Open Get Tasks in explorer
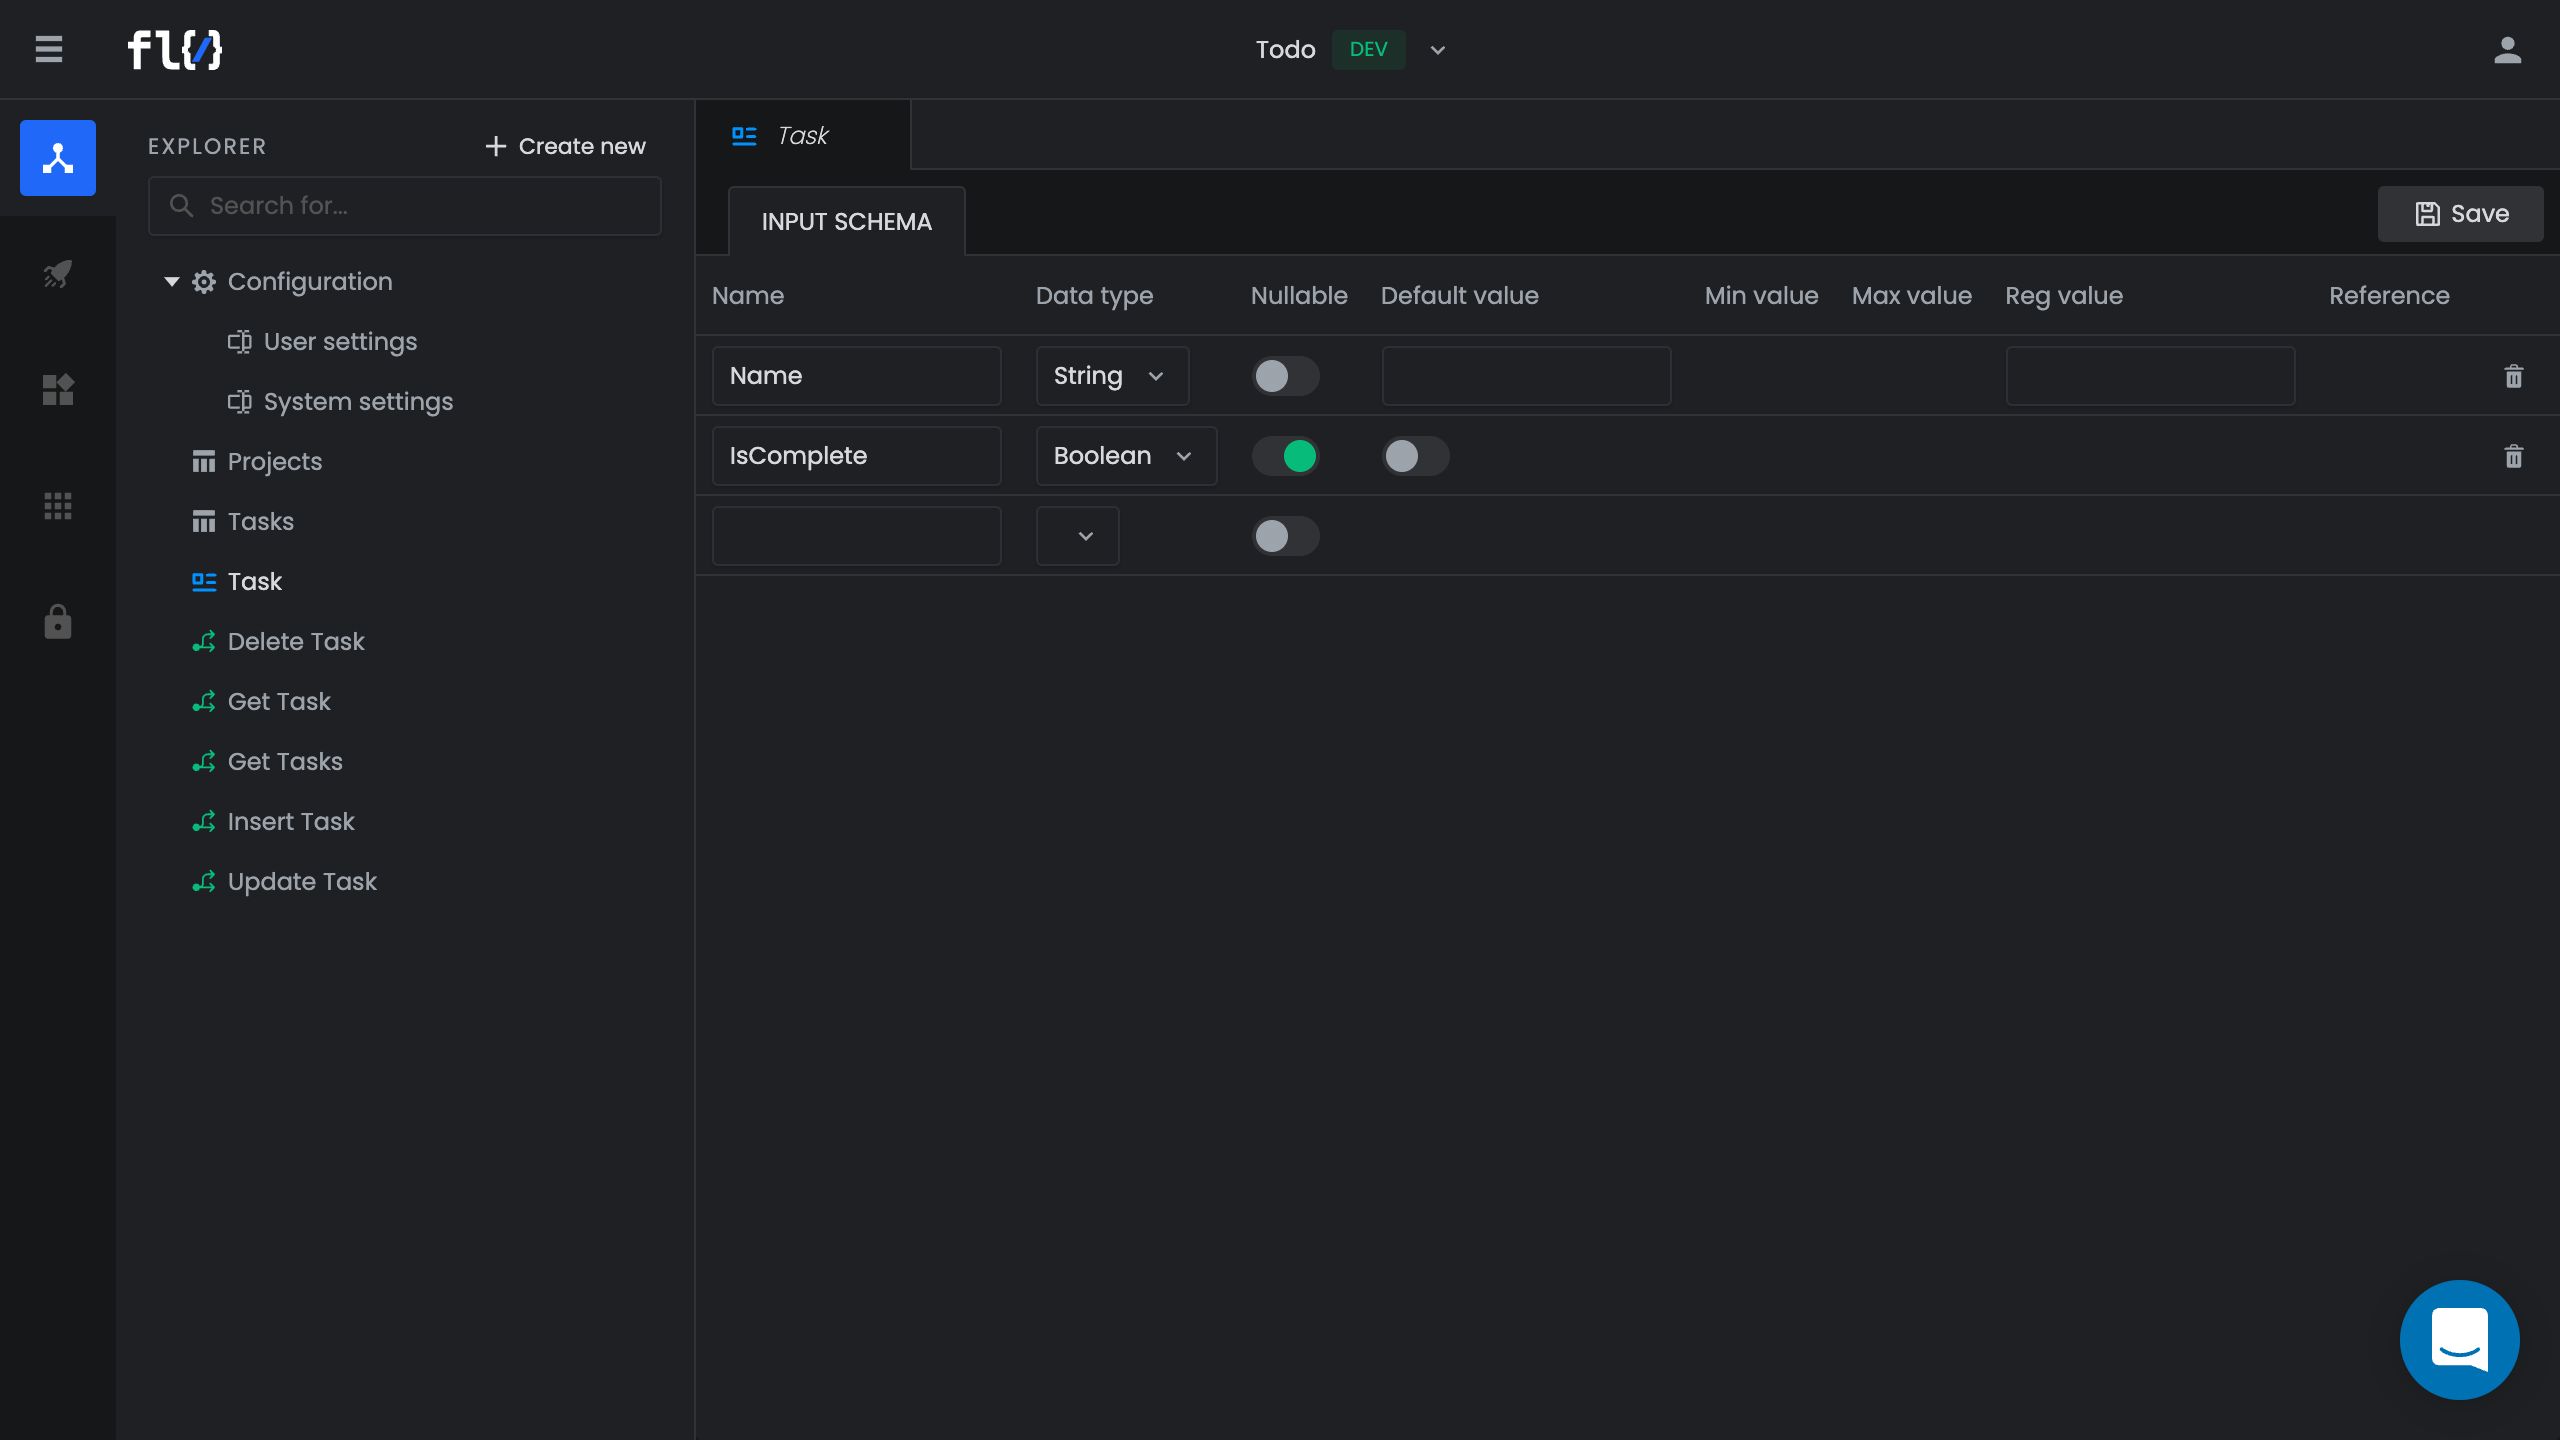 [285, 762]
